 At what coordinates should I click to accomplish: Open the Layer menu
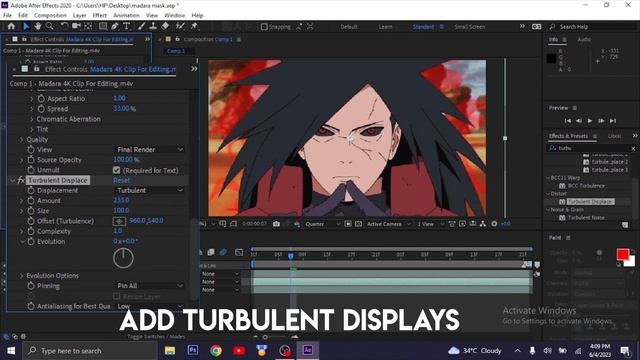click(79, 16)
